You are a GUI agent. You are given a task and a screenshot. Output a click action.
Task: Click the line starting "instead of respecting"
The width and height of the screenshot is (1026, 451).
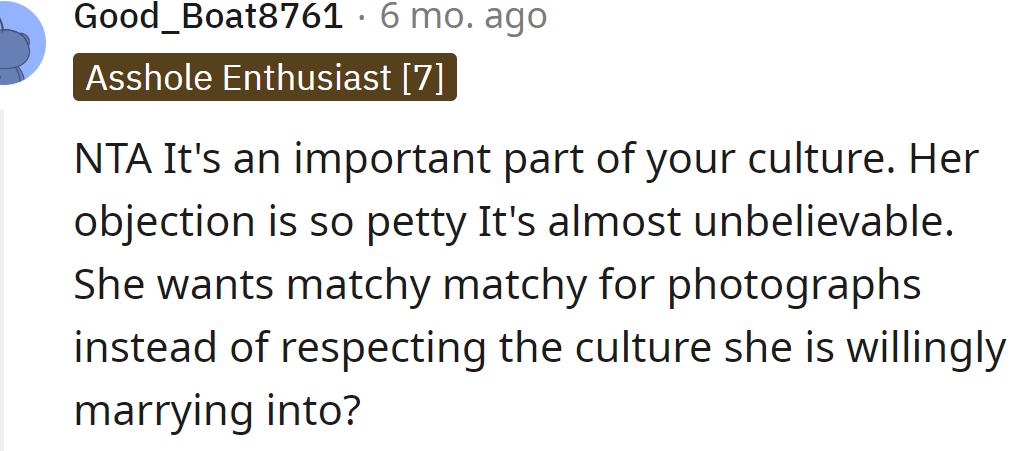point(538,348)
